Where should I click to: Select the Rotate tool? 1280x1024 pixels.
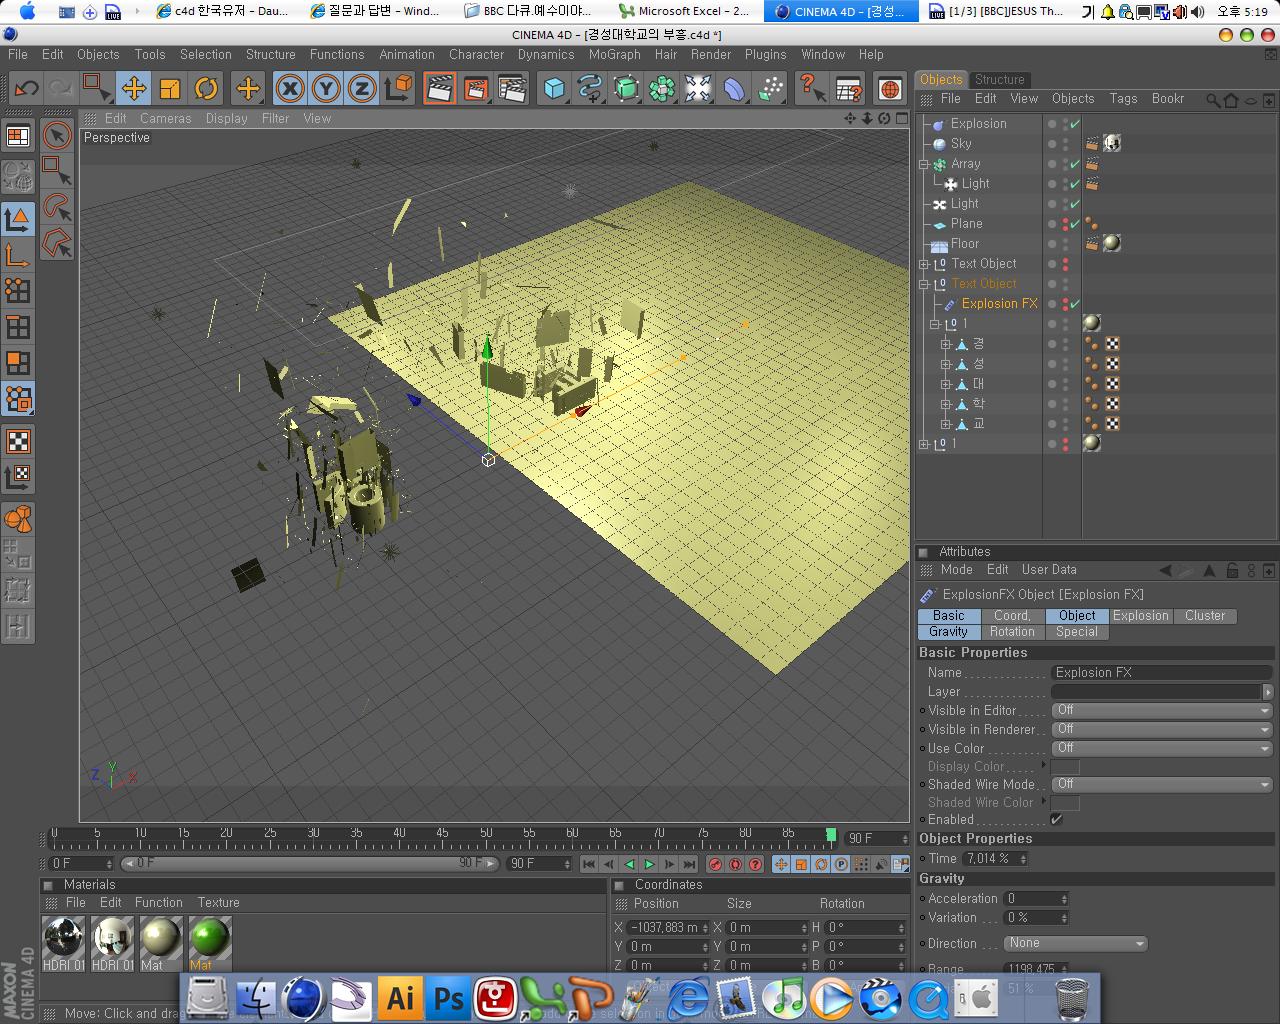pos(206,88)
